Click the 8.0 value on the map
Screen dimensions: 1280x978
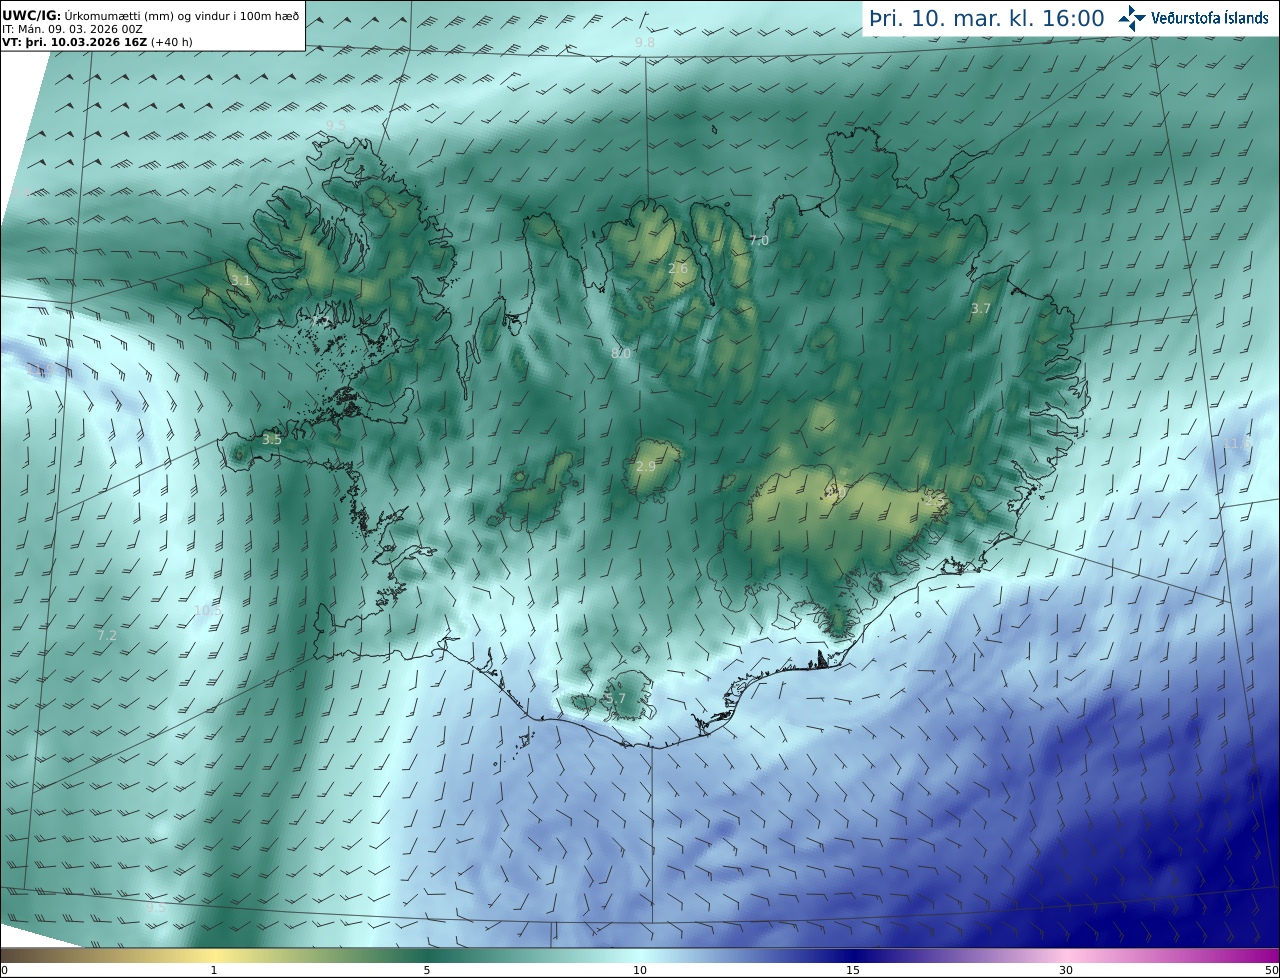point(621,353)
